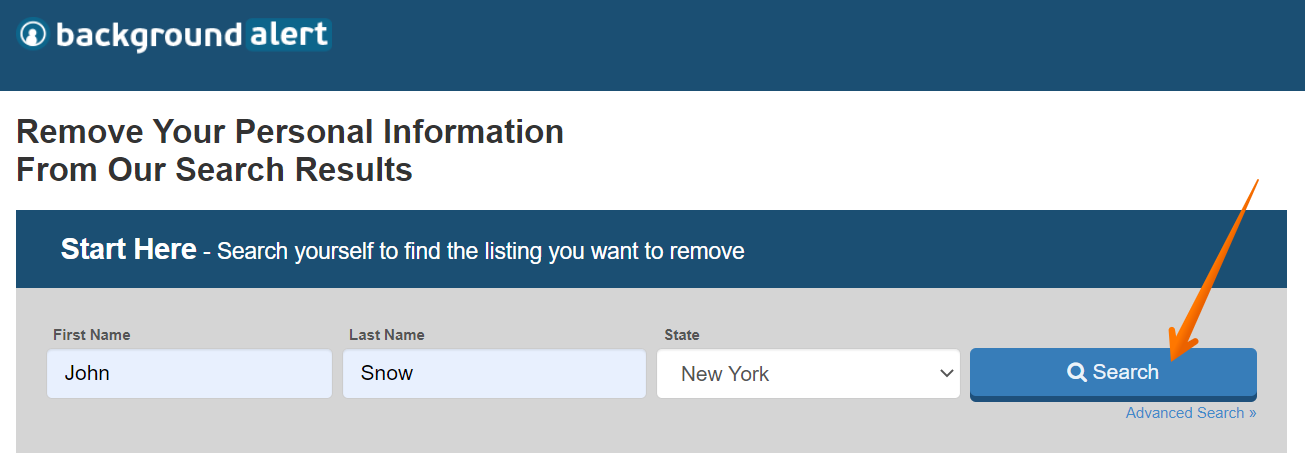Click the State label above dropdown

point(682,335)
